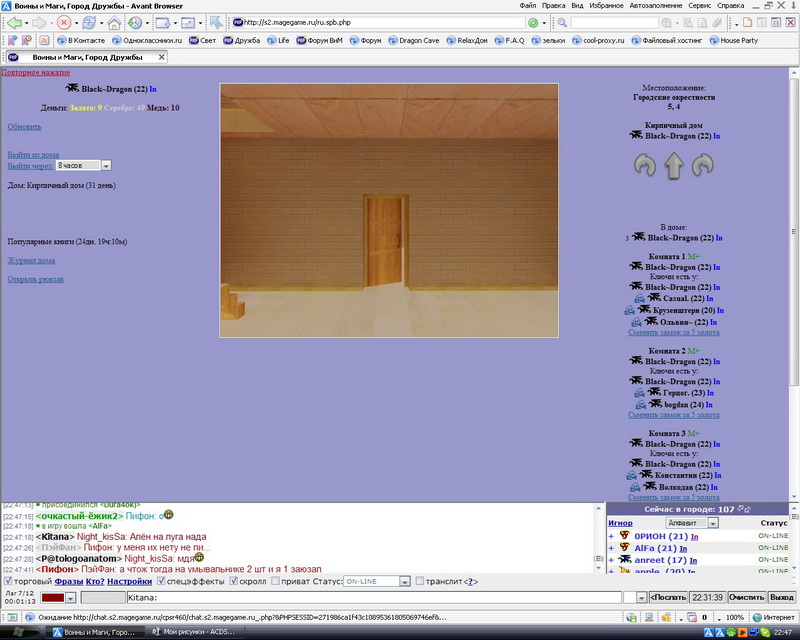
Task: Click the chat message input field
Action: (x=373, y=598)
